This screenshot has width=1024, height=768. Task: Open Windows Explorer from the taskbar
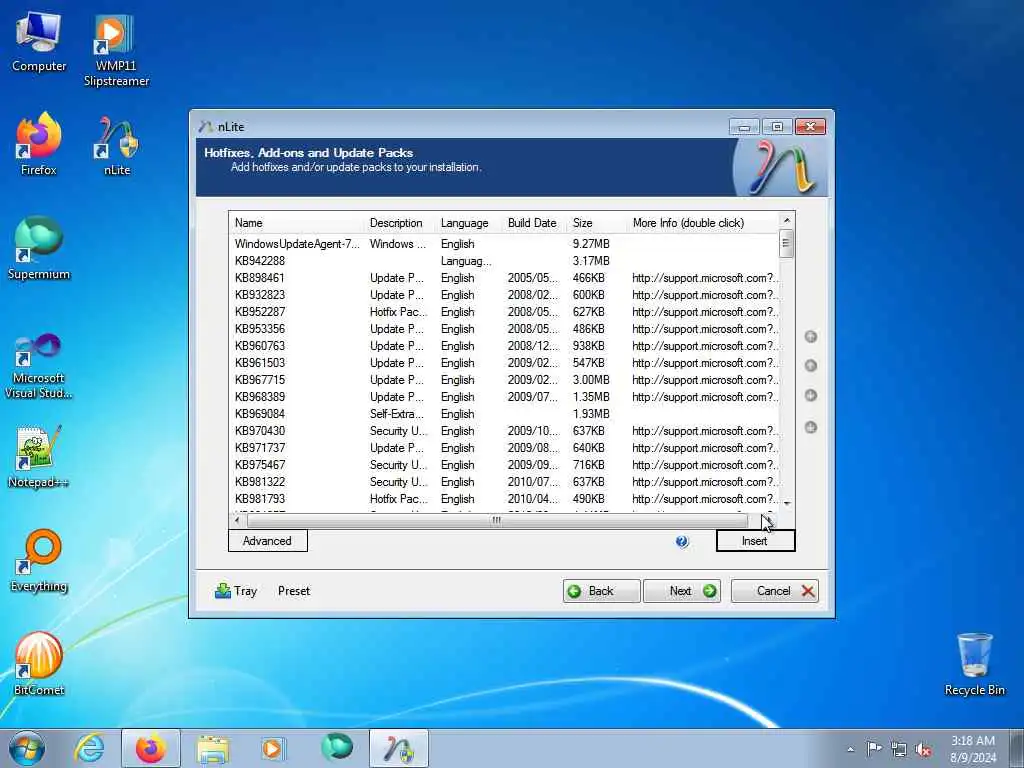pos(213,748)
